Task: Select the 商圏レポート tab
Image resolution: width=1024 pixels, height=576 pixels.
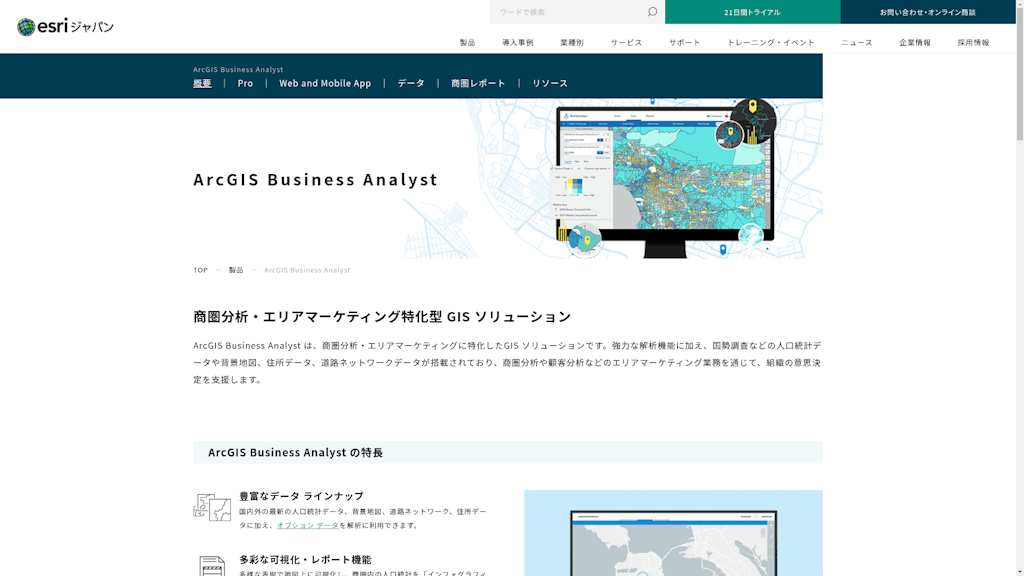Action: (x=478, y=83)
